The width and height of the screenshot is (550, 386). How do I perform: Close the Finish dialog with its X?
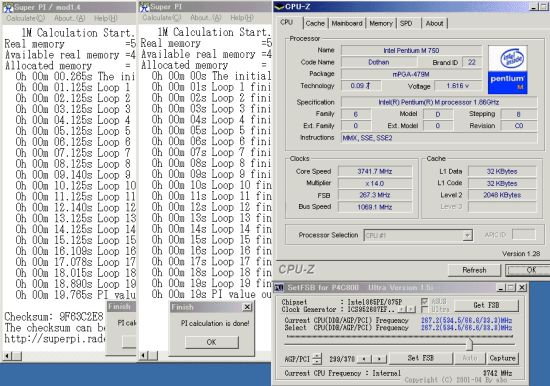247,307
